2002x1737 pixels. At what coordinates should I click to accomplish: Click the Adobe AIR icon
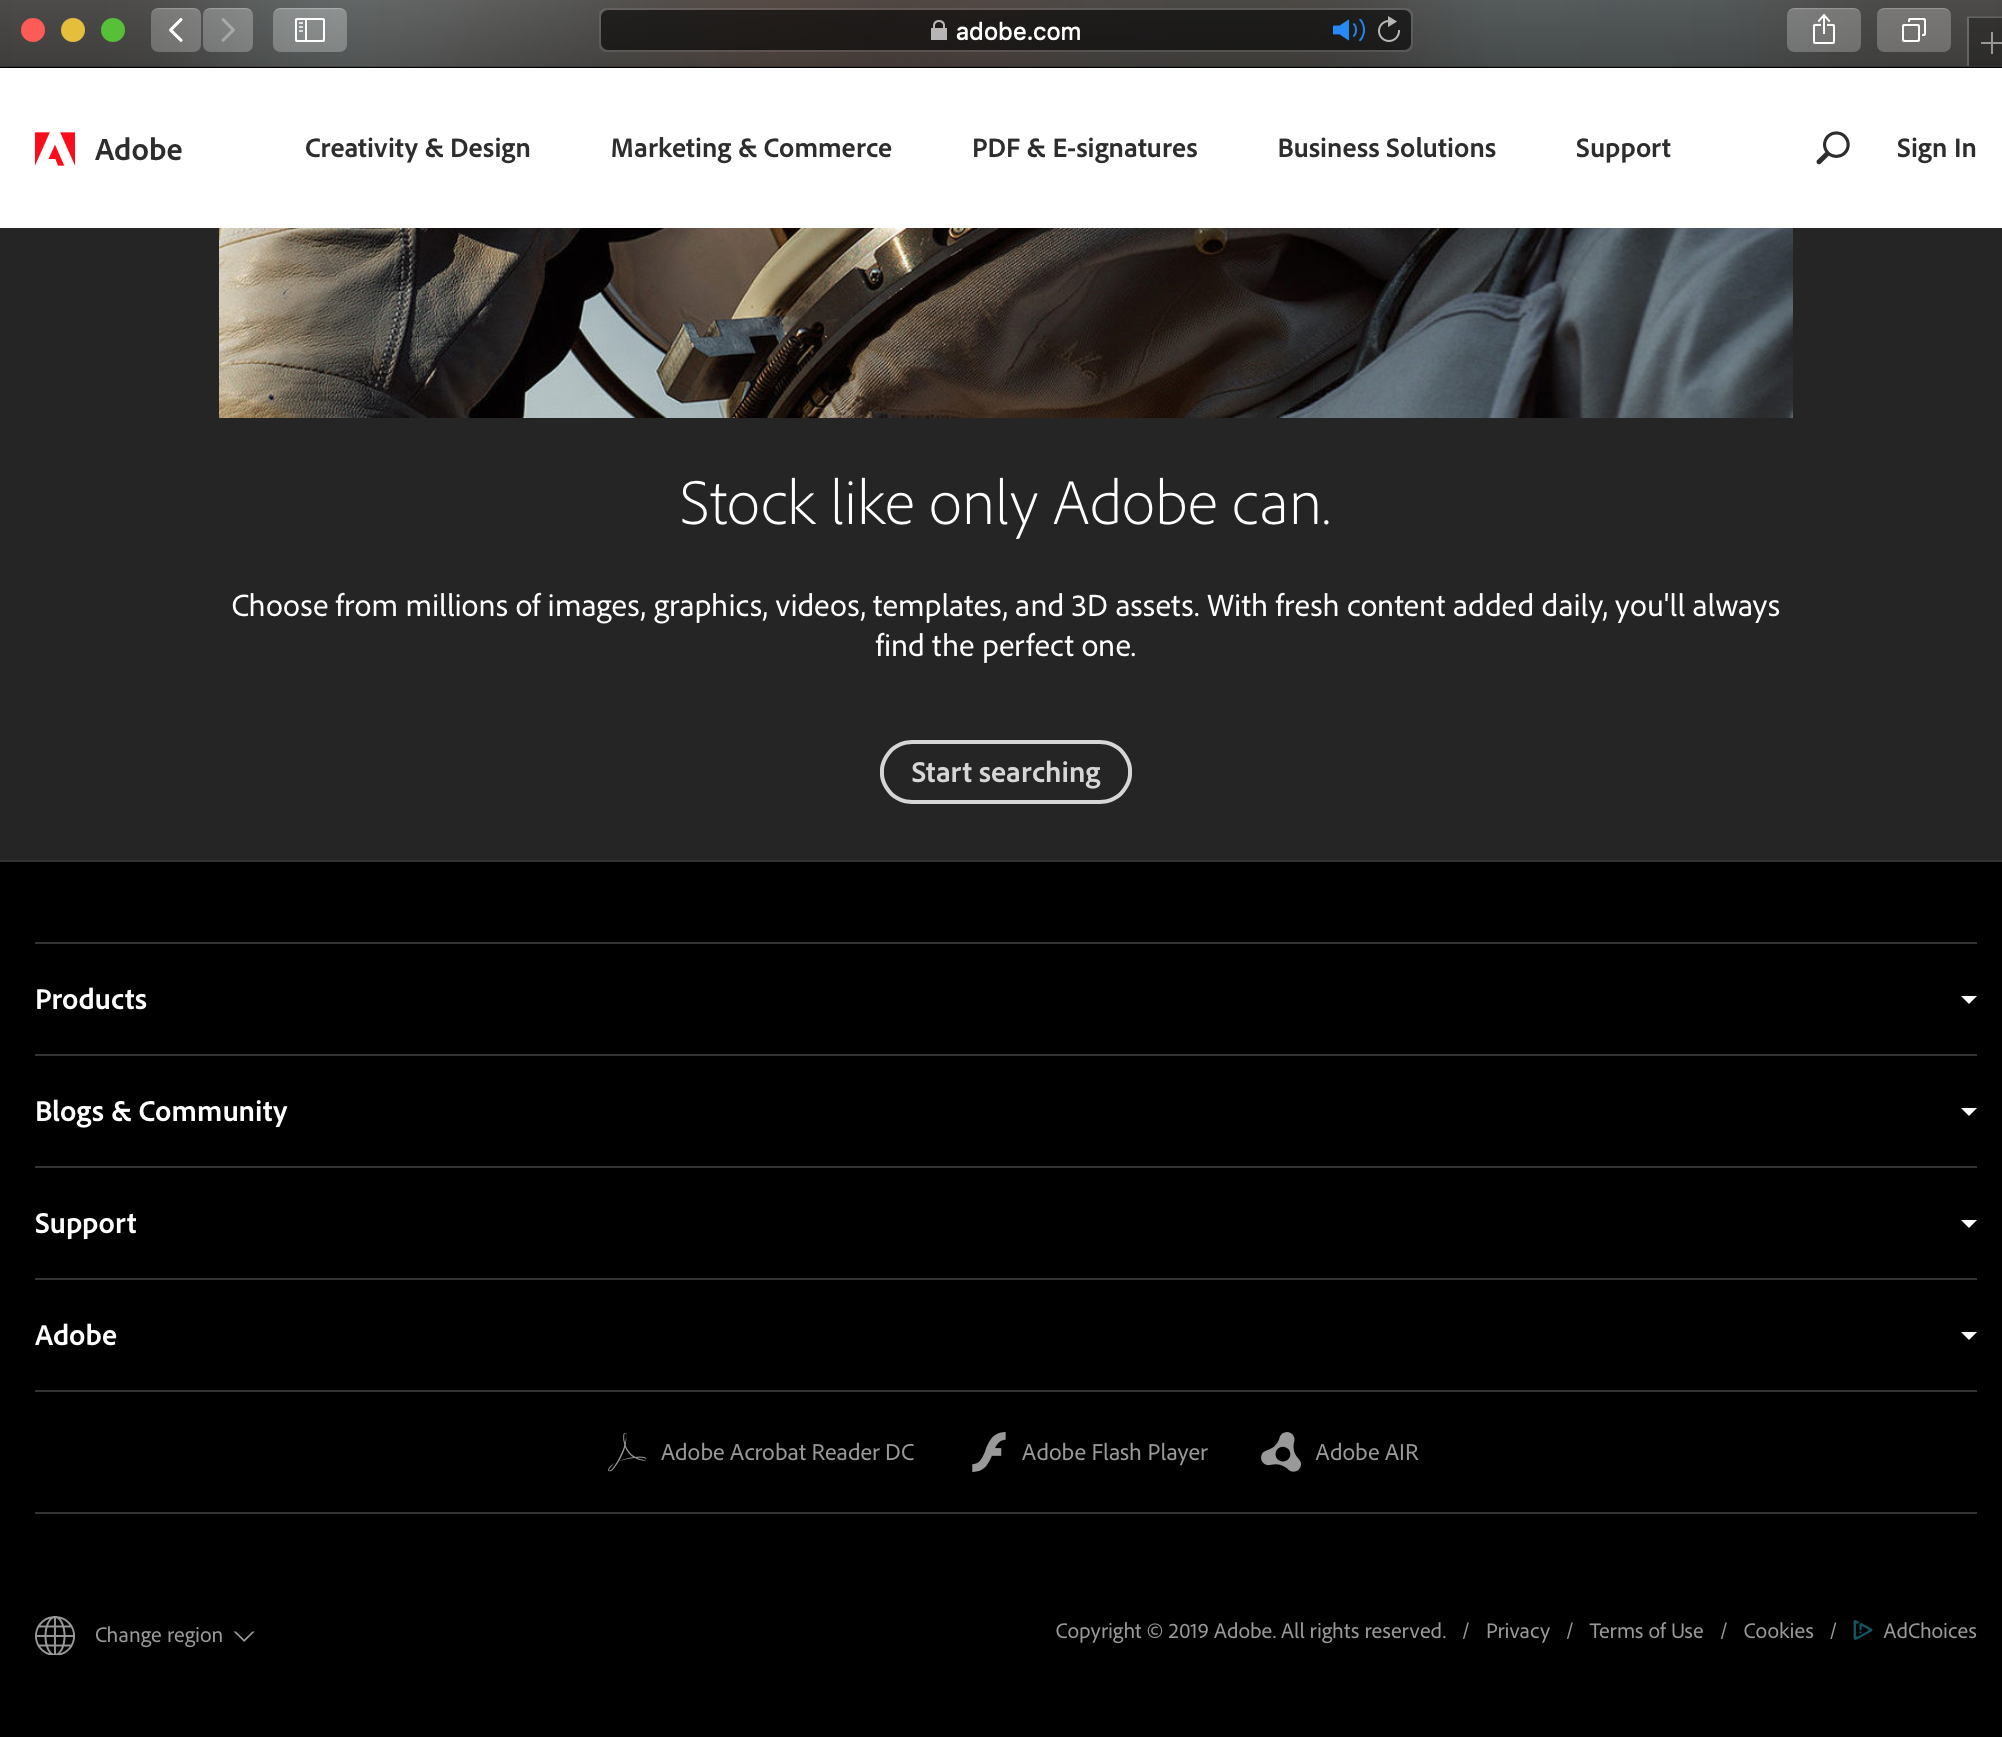coord(1281,1452)
